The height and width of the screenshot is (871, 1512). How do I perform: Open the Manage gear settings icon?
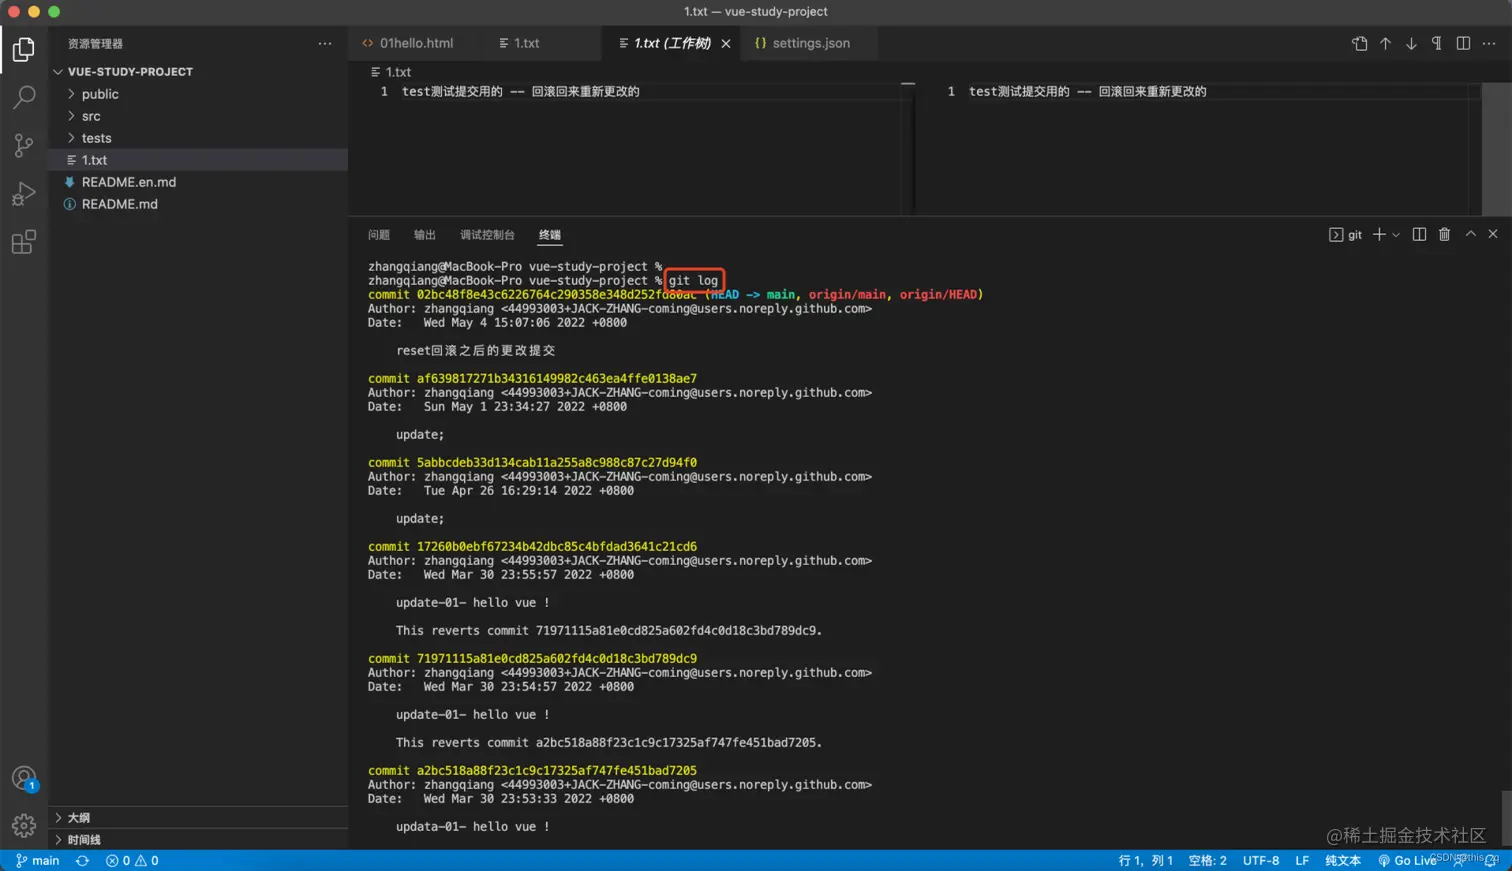point(23,825)
